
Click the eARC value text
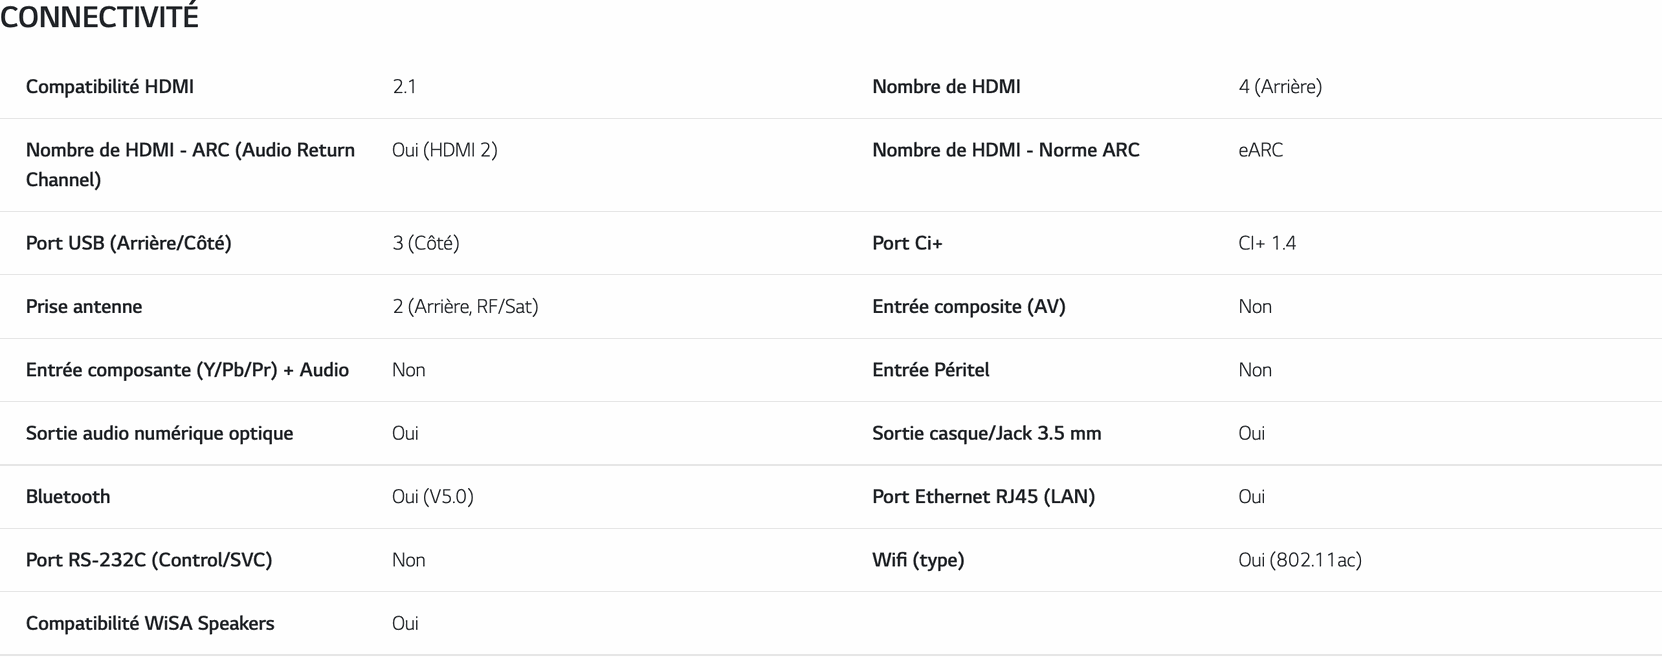tap(1260, 150)
